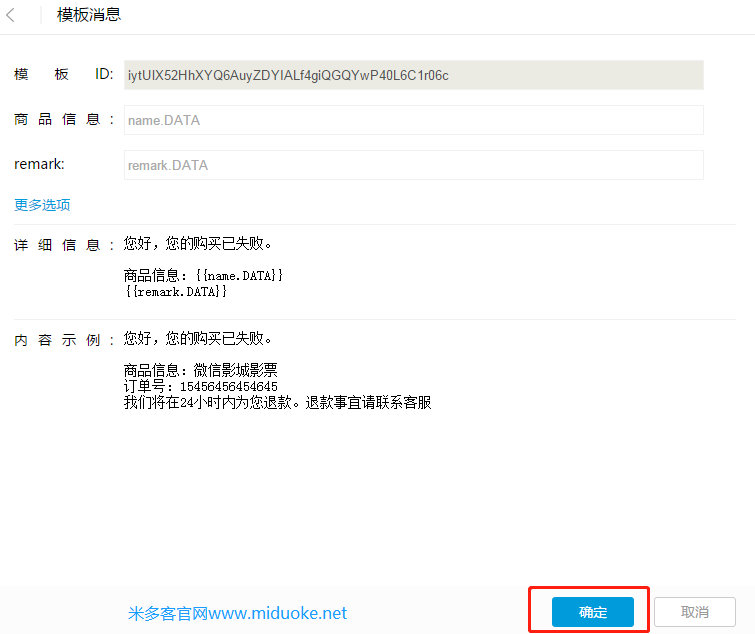
Task: Click the 微信影城影票 example line
Action: point(200,370)
